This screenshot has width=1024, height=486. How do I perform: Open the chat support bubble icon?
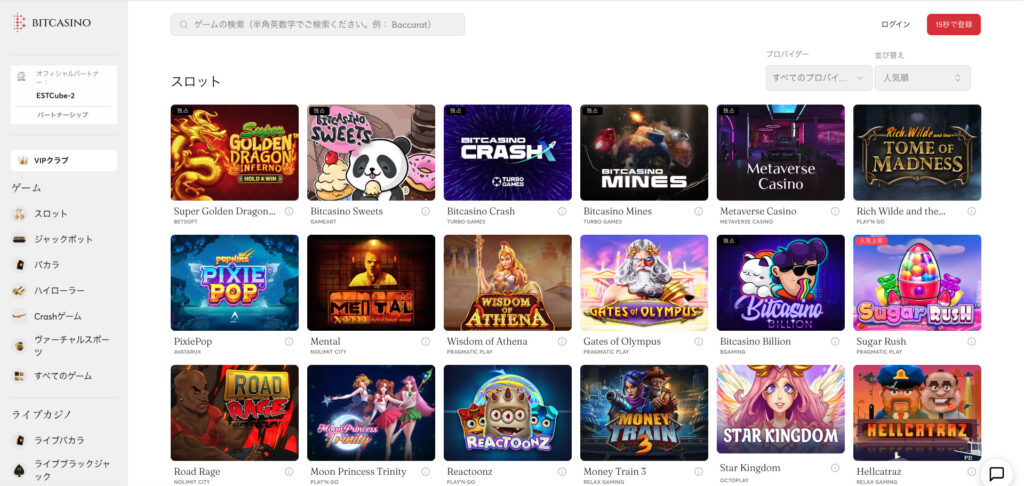pos(997,474)
